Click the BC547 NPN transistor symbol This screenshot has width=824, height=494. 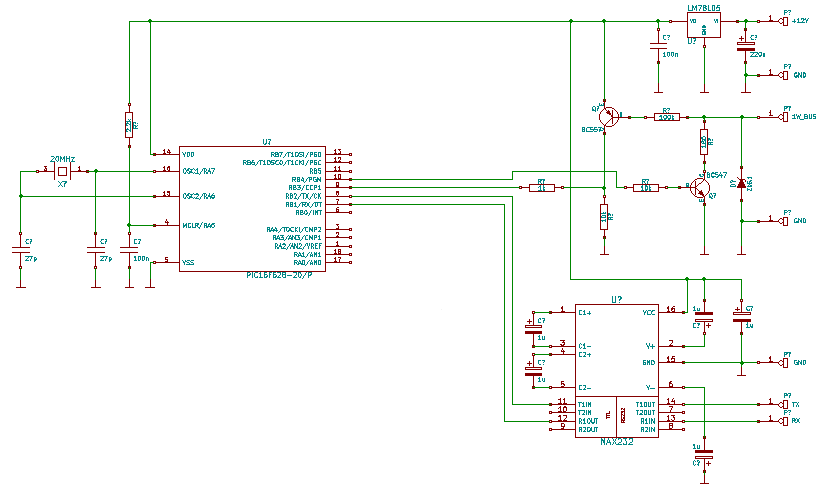(x=697, y=186)
